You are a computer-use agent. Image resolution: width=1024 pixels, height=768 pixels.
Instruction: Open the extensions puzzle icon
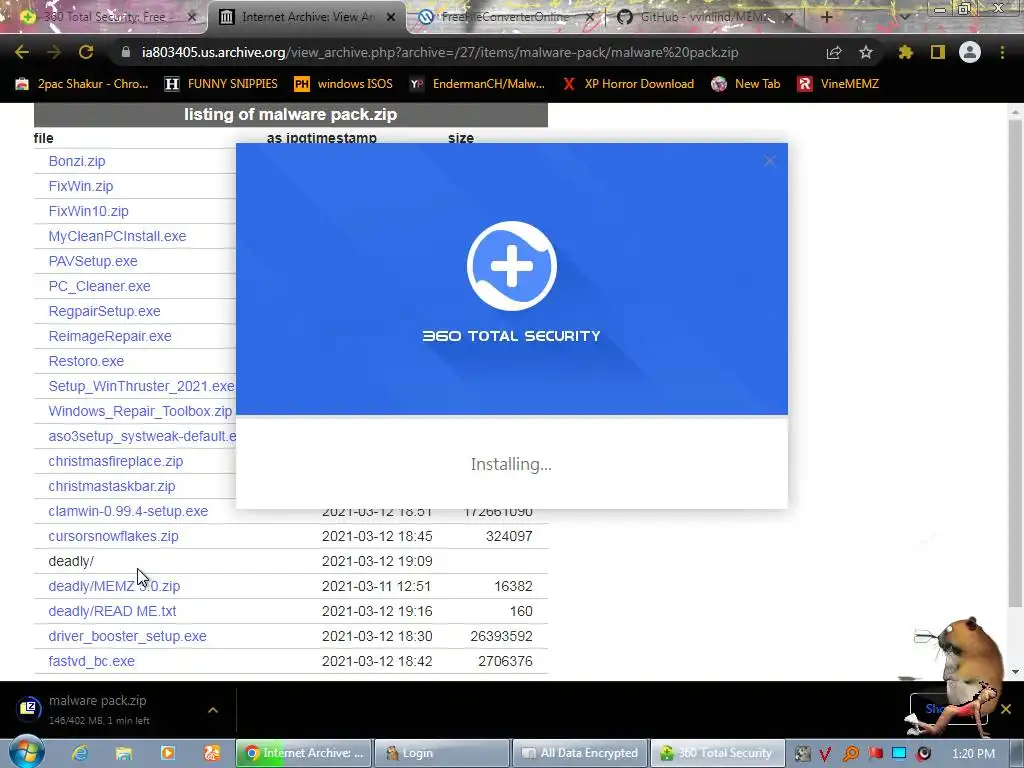(x=905, y=52)
